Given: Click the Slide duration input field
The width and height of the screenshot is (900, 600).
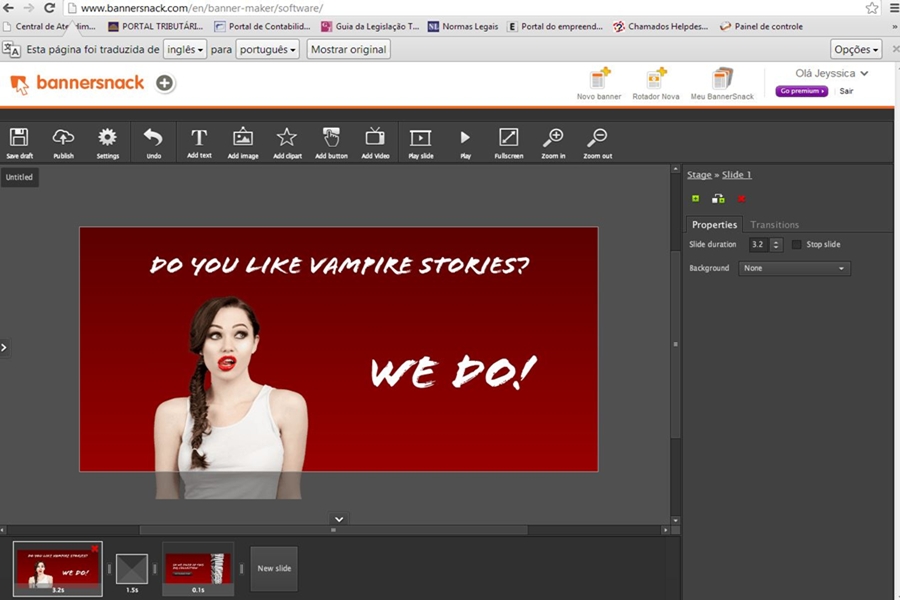Looking at the screenshot, I should coord(759,245).
